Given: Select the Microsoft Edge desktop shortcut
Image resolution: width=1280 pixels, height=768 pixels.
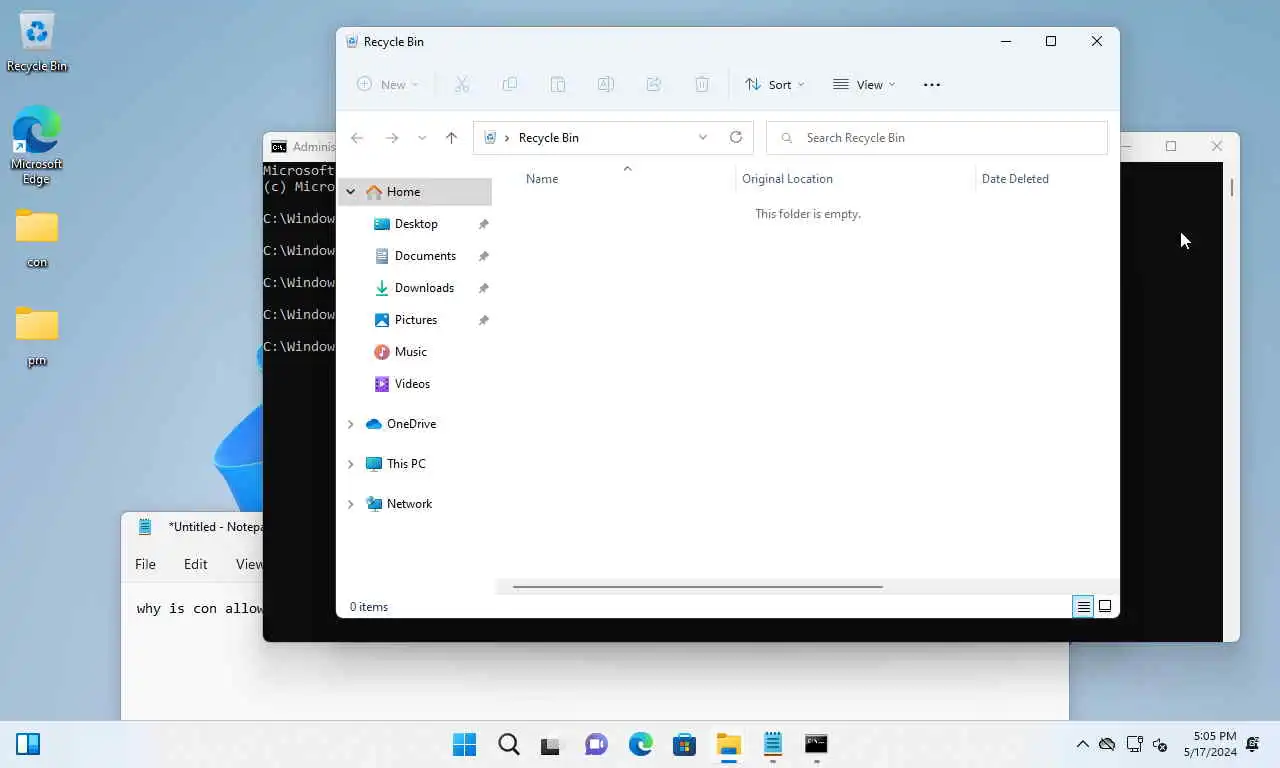Looking at the screenshot, I should (37, 146).
